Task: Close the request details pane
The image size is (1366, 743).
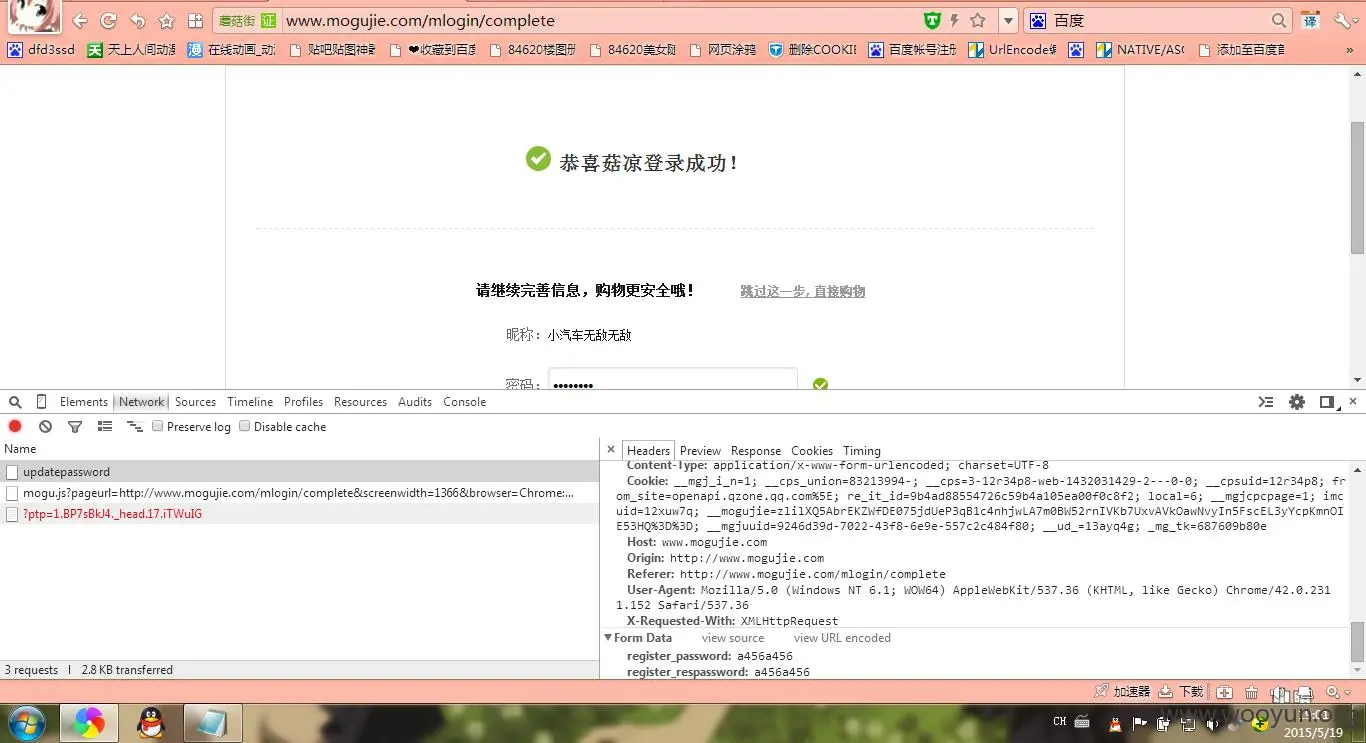Action: tap(611, 450)
